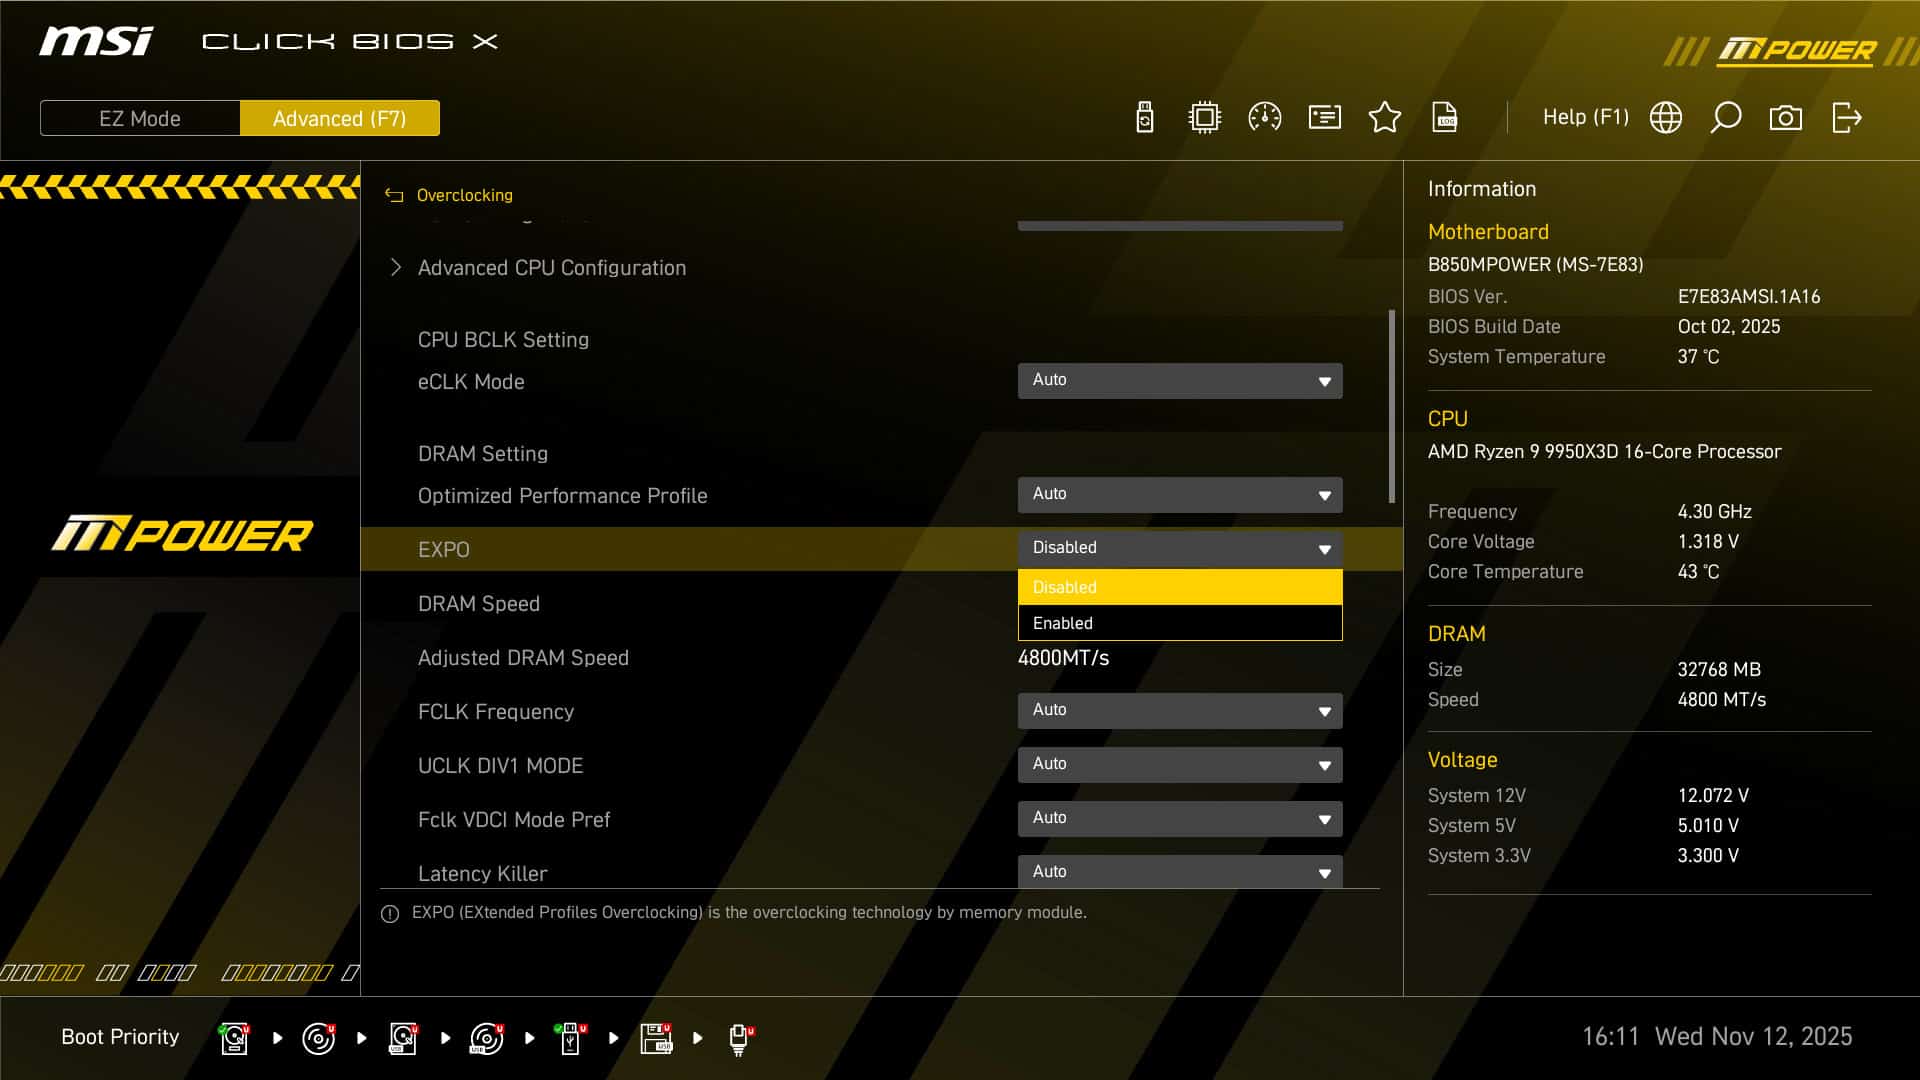Select the DRAM Speed setting label
The image size is (1920, 1080).
click(478, 604)
